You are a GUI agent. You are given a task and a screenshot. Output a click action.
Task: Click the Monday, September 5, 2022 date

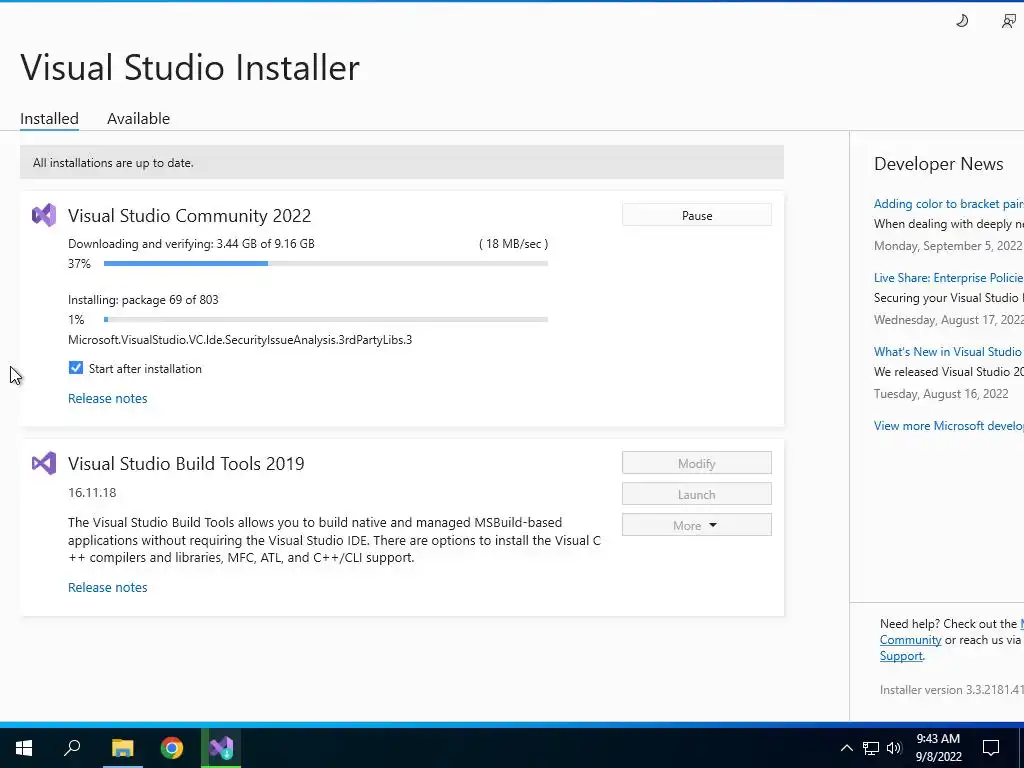tap(948, 246)
